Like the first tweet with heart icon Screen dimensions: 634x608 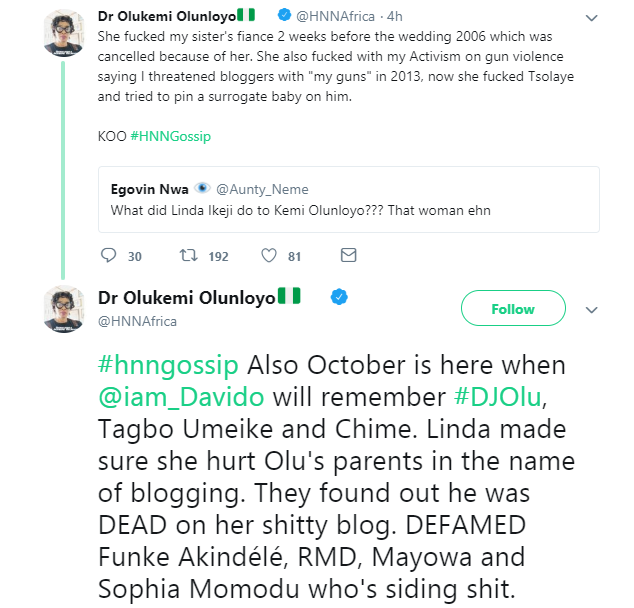[268, 256]
